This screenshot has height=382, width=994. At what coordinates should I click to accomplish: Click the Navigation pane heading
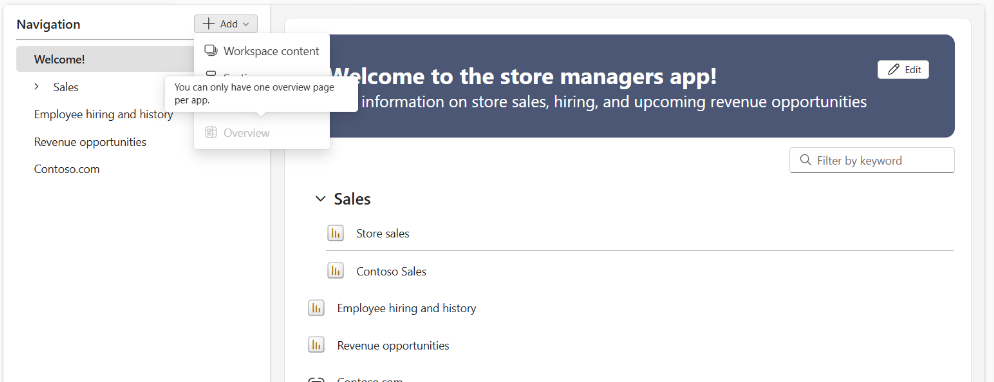tap(48, 25)
